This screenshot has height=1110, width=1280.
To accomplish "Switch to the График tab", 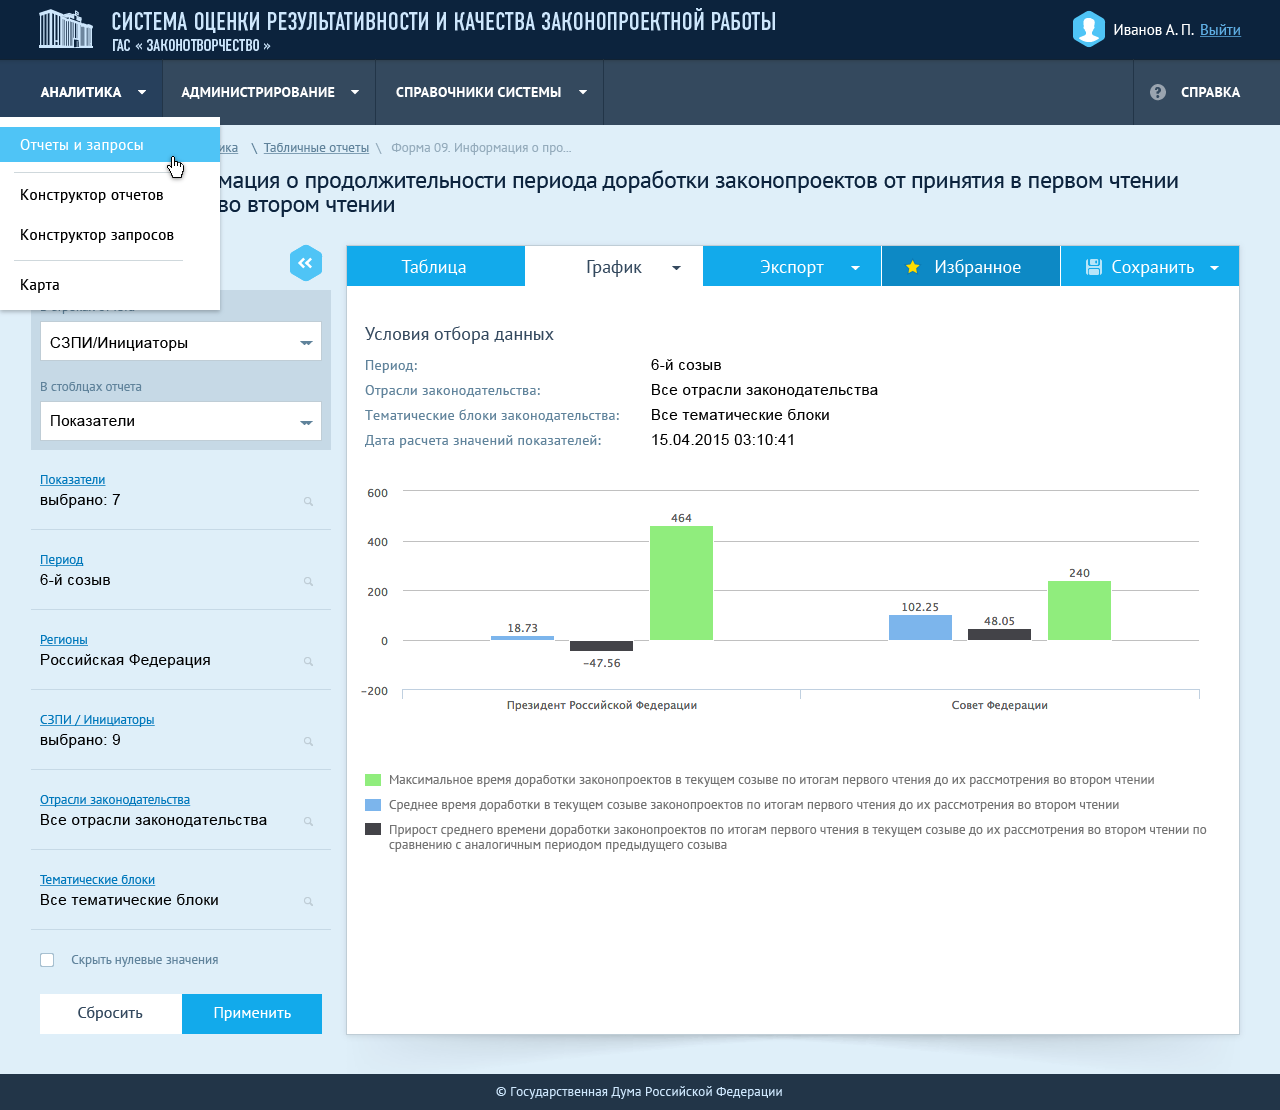I will 614,267.
